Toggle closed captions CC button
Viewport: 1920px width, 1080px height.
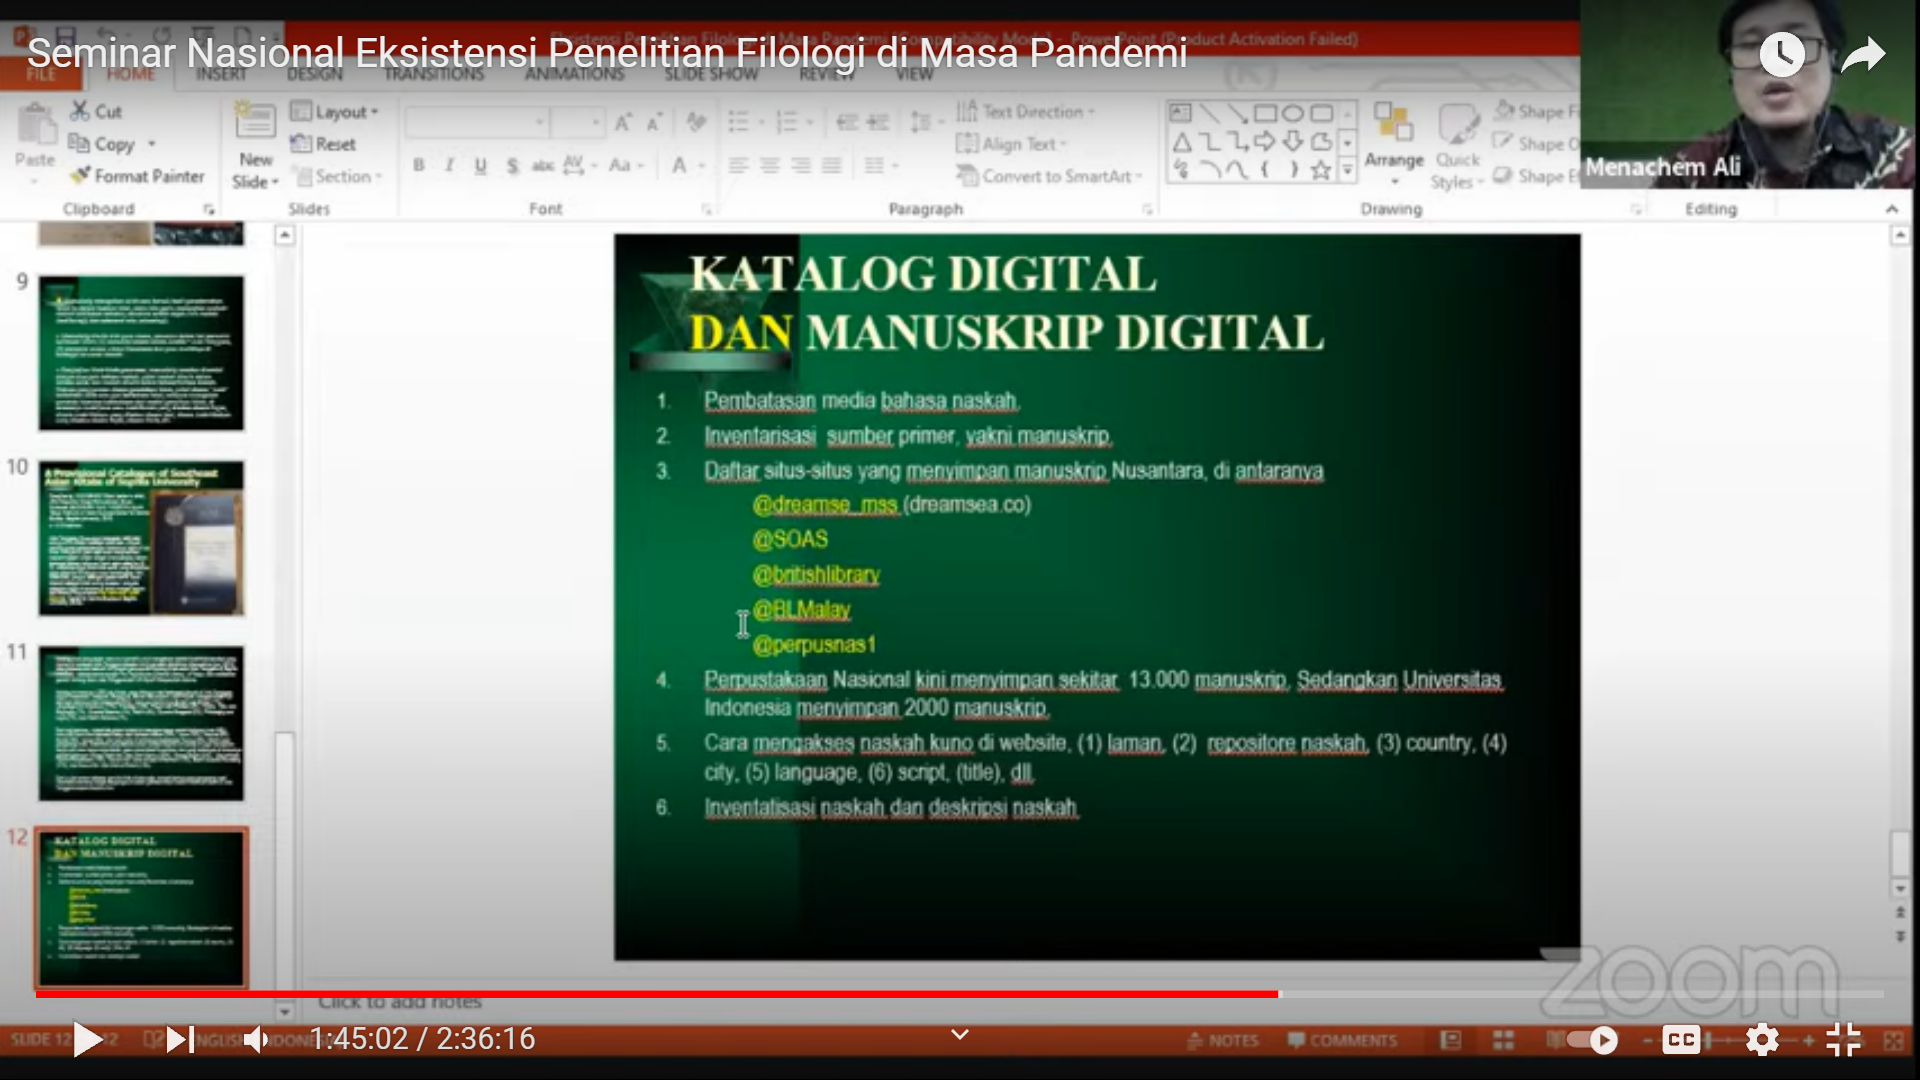click(1681, 1040)
